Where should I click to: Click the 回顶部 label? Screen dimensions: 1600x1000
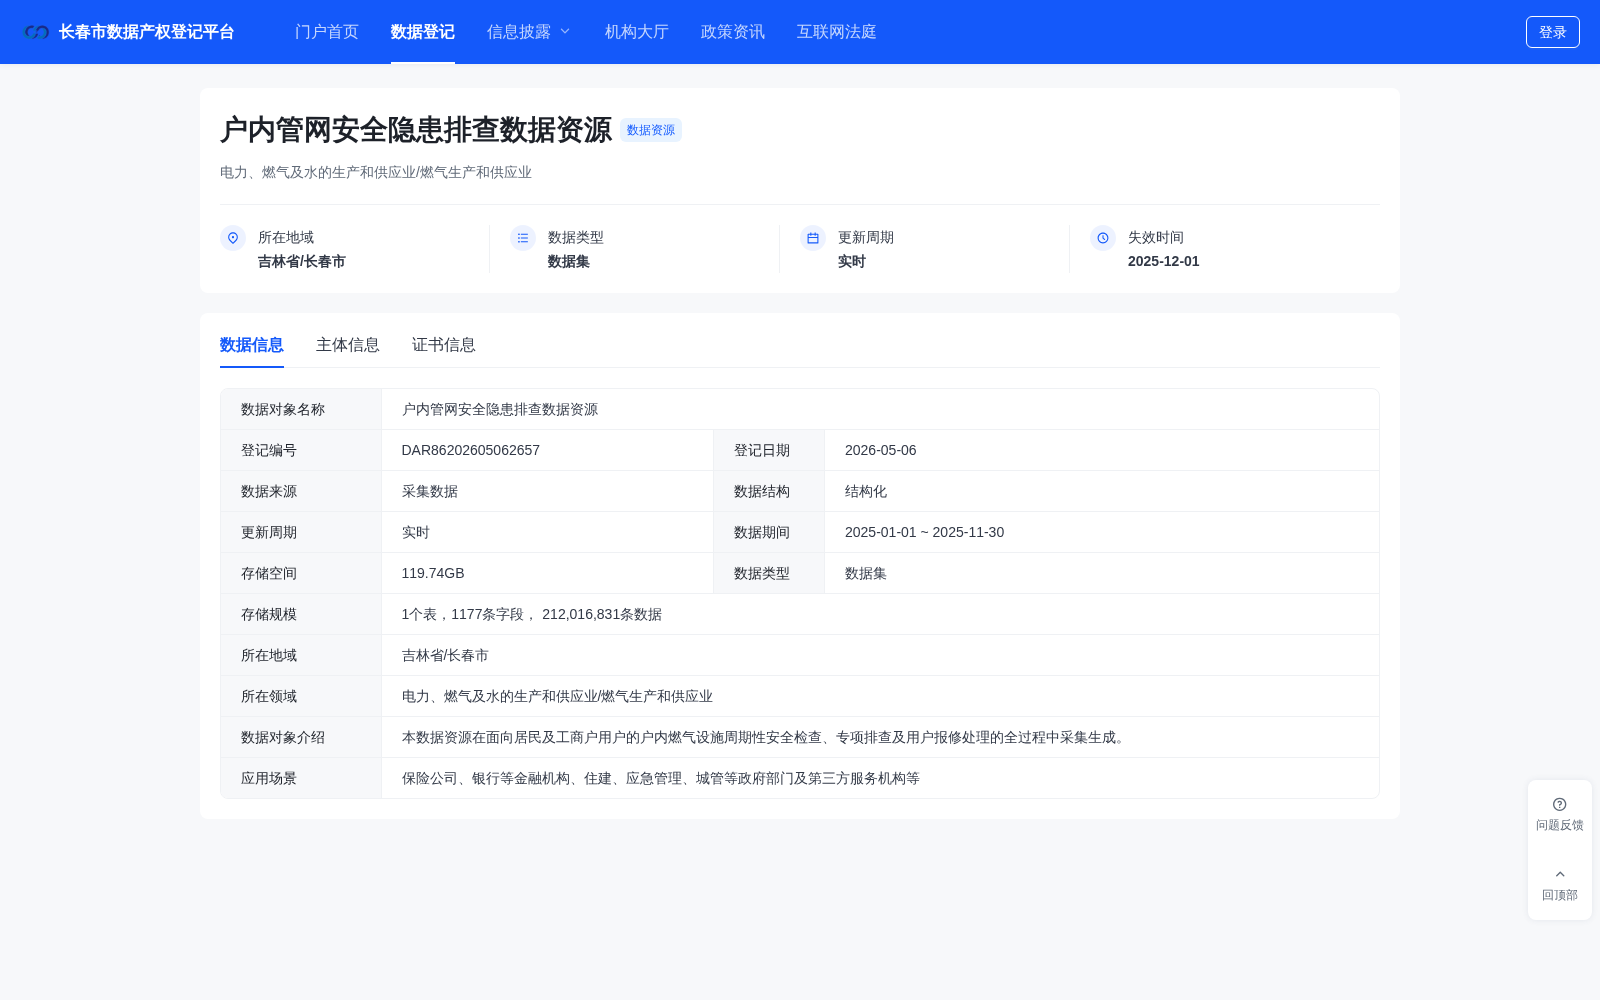pyautogui.click(x=1560, y=896)
